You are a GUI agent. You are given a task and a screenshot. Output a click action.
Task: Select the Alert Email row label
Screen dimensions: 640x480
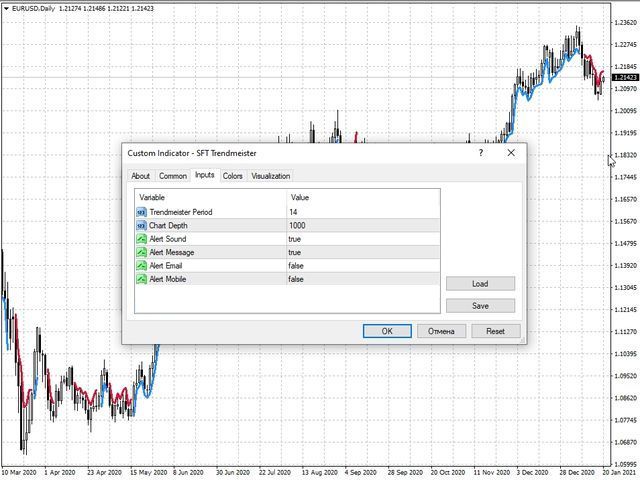pyautogui.click(x=166, y=266)
